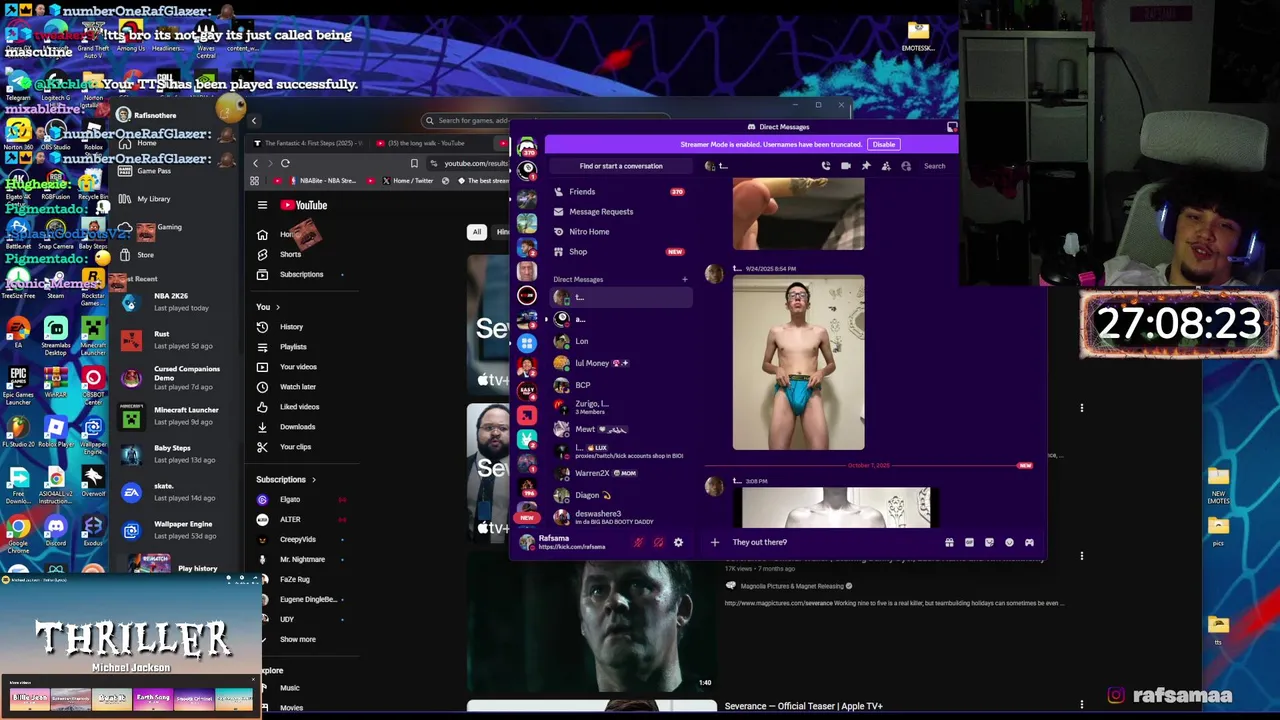Open Discord user settings gear
The width and height of the screenshot is (1280, 720).
pos(678,542)
